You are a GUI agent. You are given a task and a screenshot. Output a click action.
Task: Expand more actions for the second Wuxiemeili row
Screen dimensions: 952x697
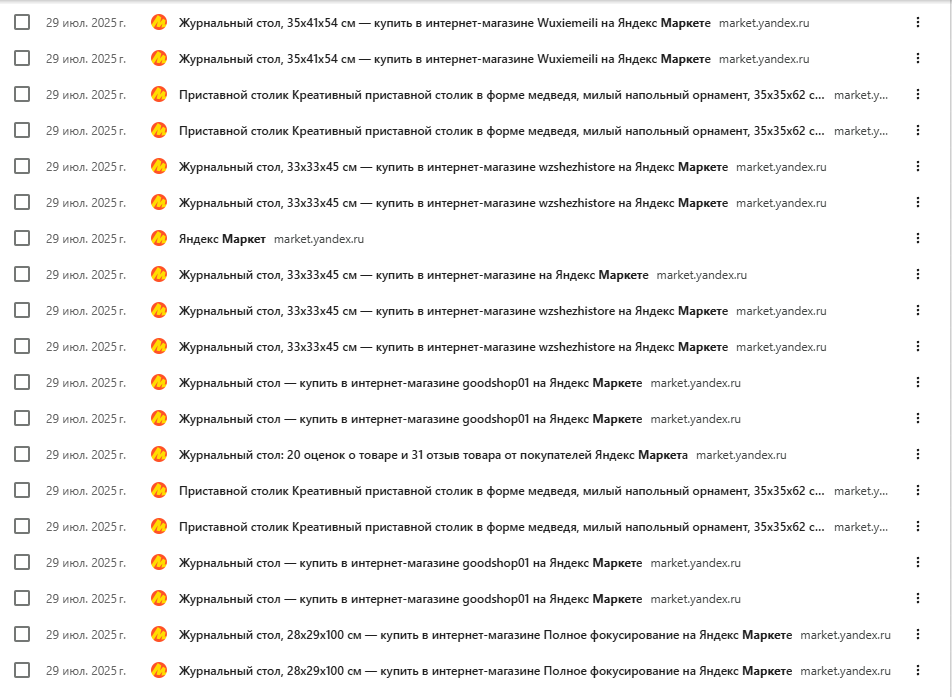(x=917, y=59)
